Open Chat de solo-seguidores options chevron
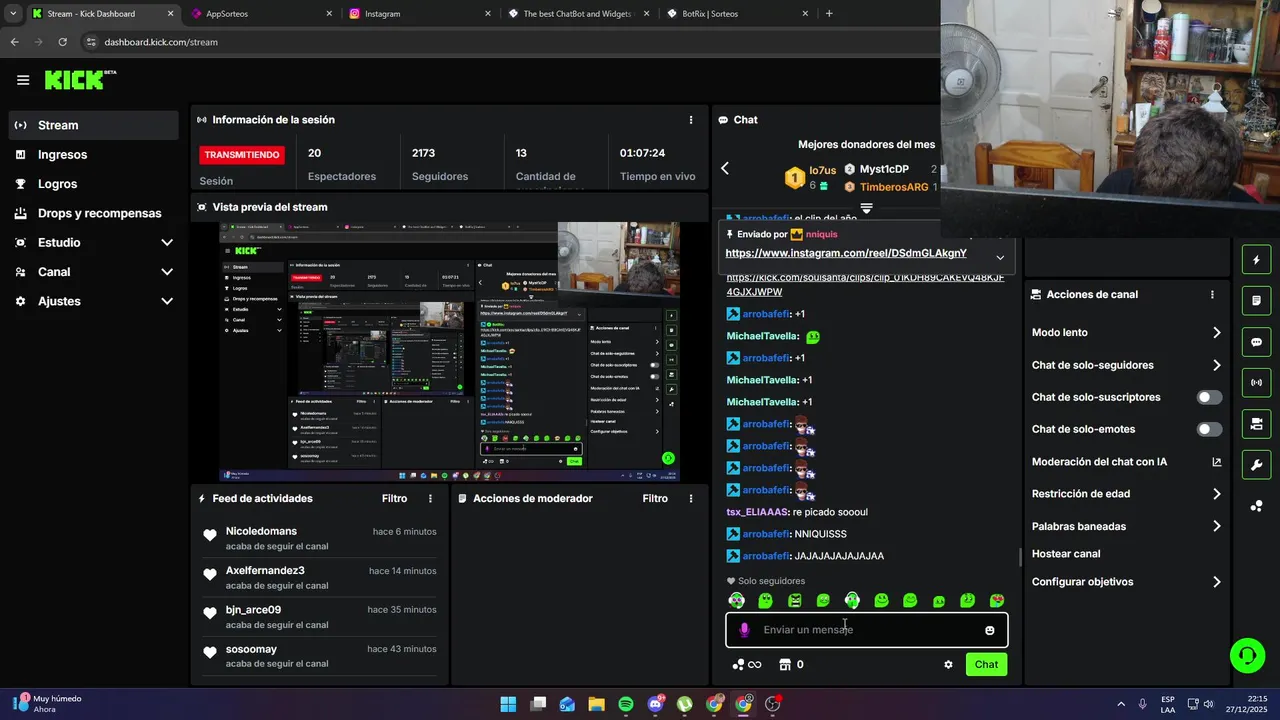This screenshot has width=1280, height=720. coord(1217,366)
